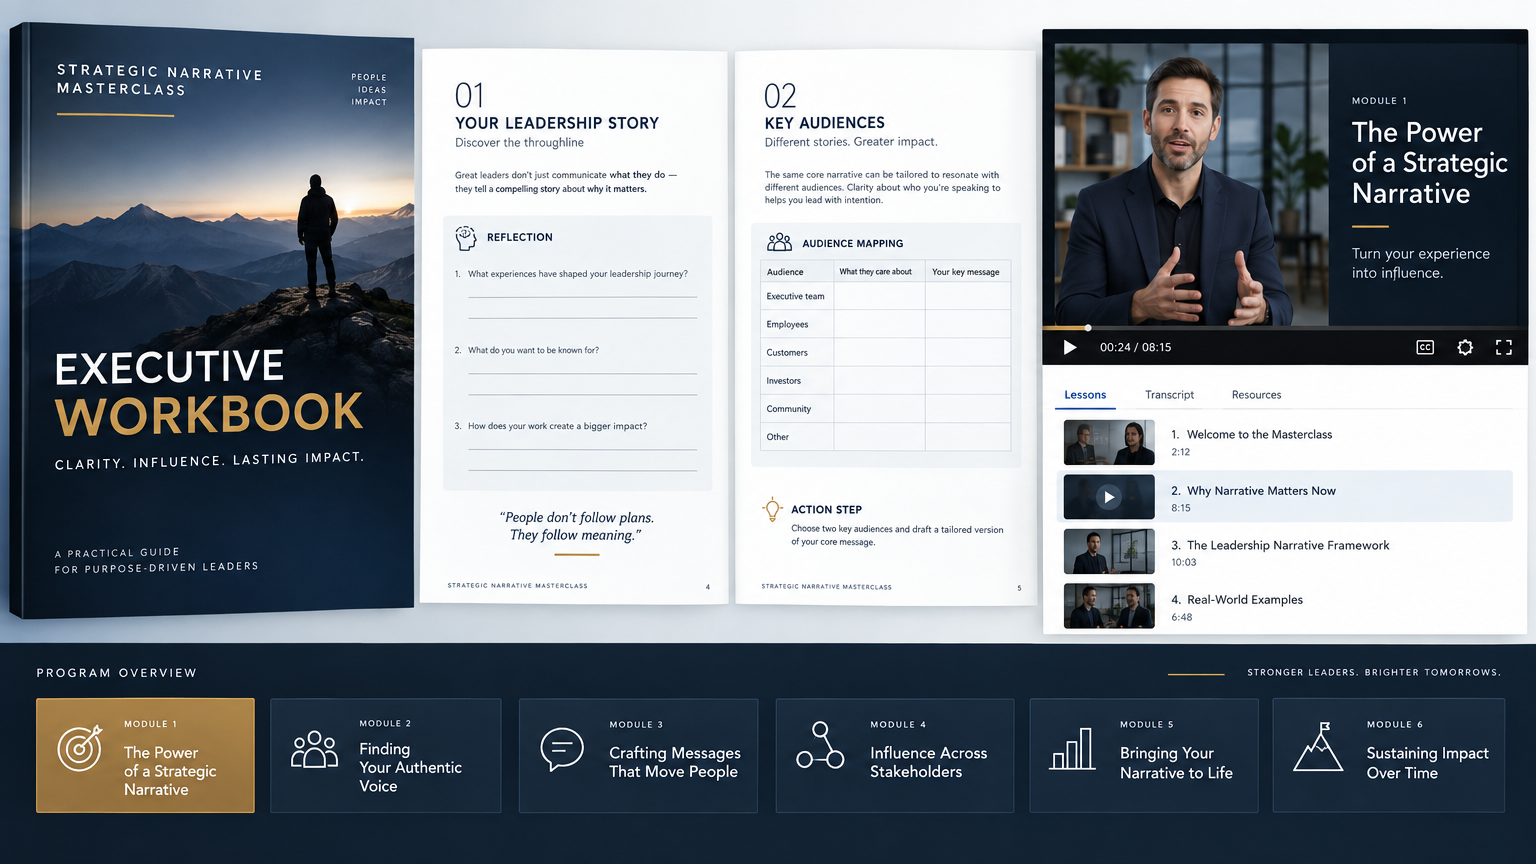
Task: Toggle closed captions CC button
Action: (1425, 347)
